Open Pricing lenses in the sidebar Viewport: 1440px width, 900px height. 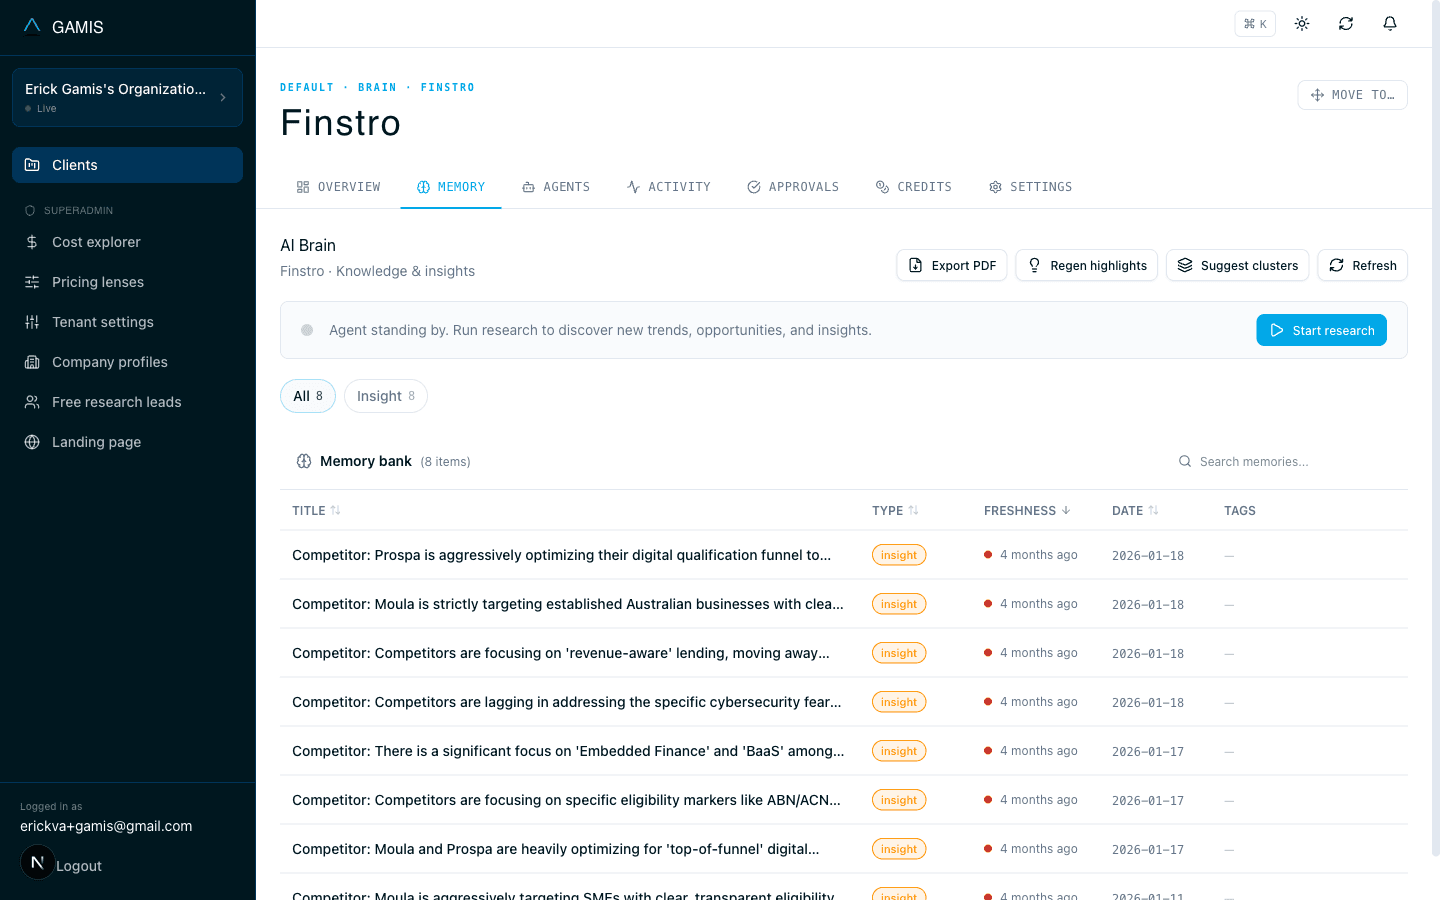click(x=127, y=282)
